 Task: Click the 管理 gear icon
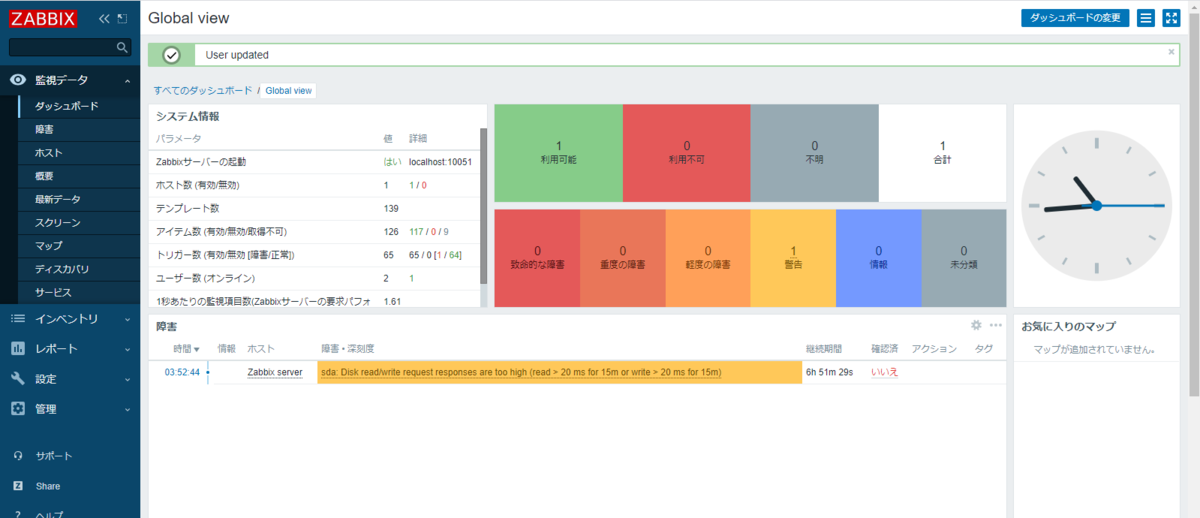coord(18,409)
